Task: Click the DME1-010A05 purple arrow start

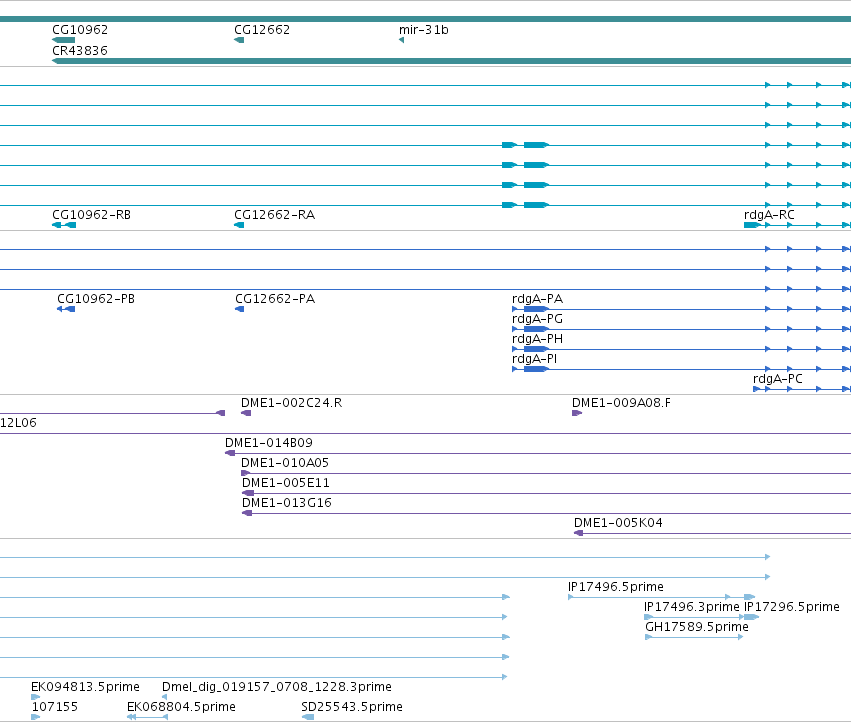Action: point(246,473)
